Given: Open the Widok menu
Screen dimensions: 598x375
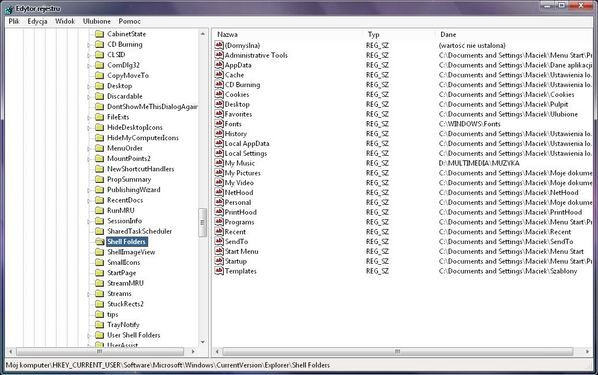Looking at the screenshot, I should [x=65, y=21].
